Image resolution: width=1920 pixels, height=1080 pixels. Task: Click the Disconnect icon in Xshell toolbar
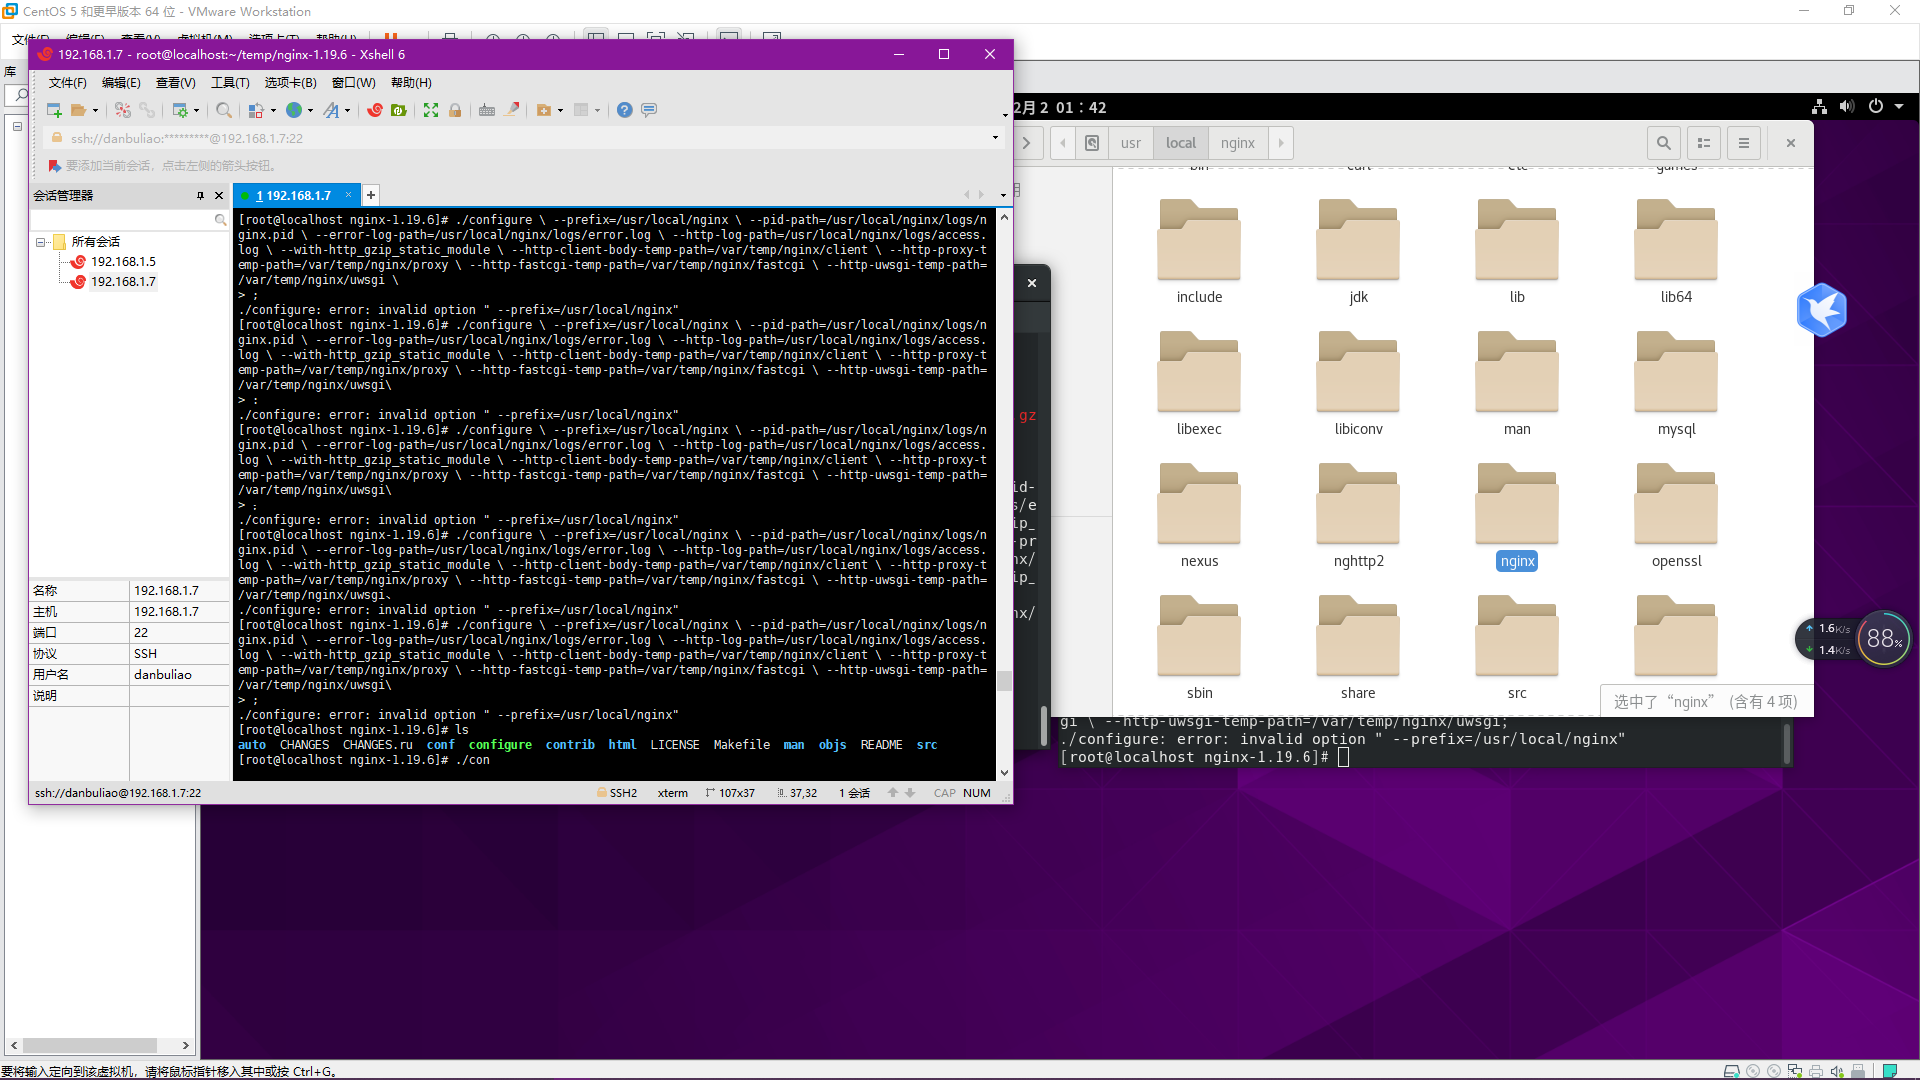(x=123, y=110)
